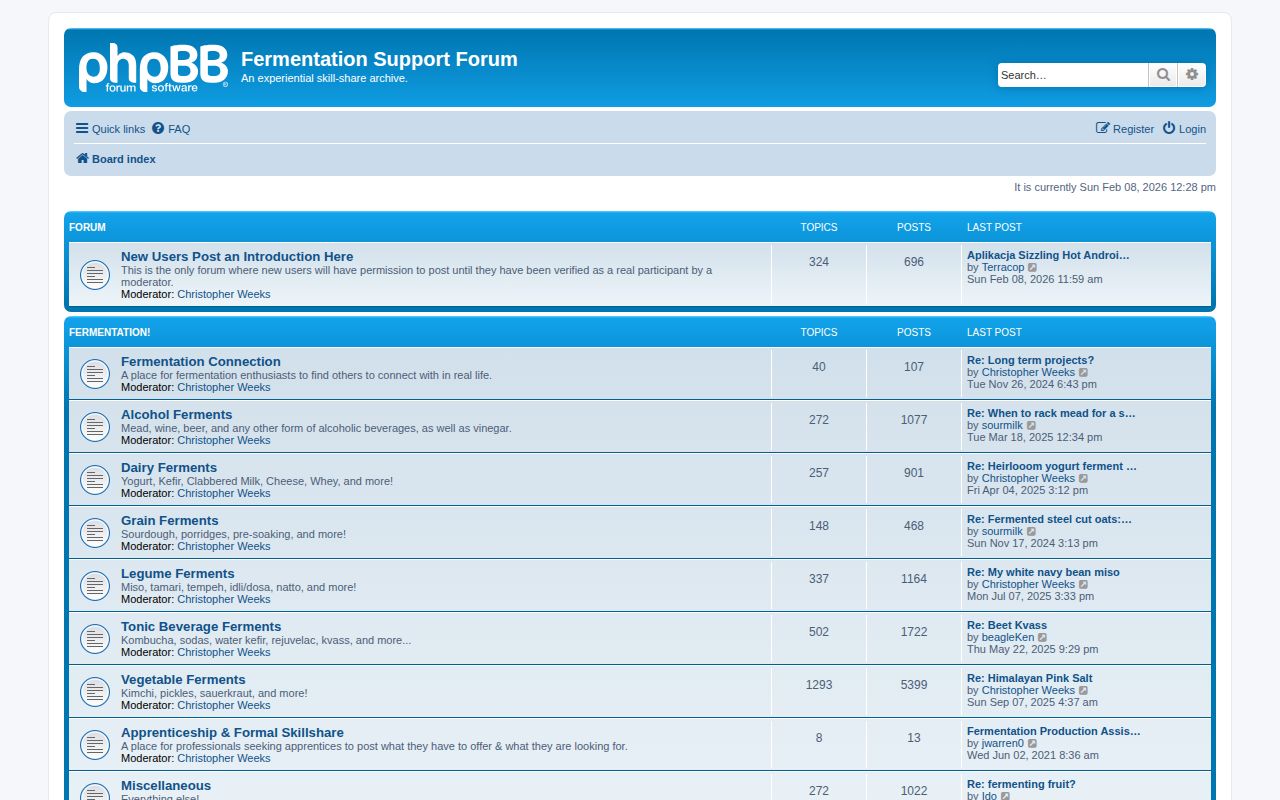Image resolution: width=1280 pixels, height=800 pixels.
Task: Click the power icon next to Login
Action: pyautogui.click(x=1168, y=128)
